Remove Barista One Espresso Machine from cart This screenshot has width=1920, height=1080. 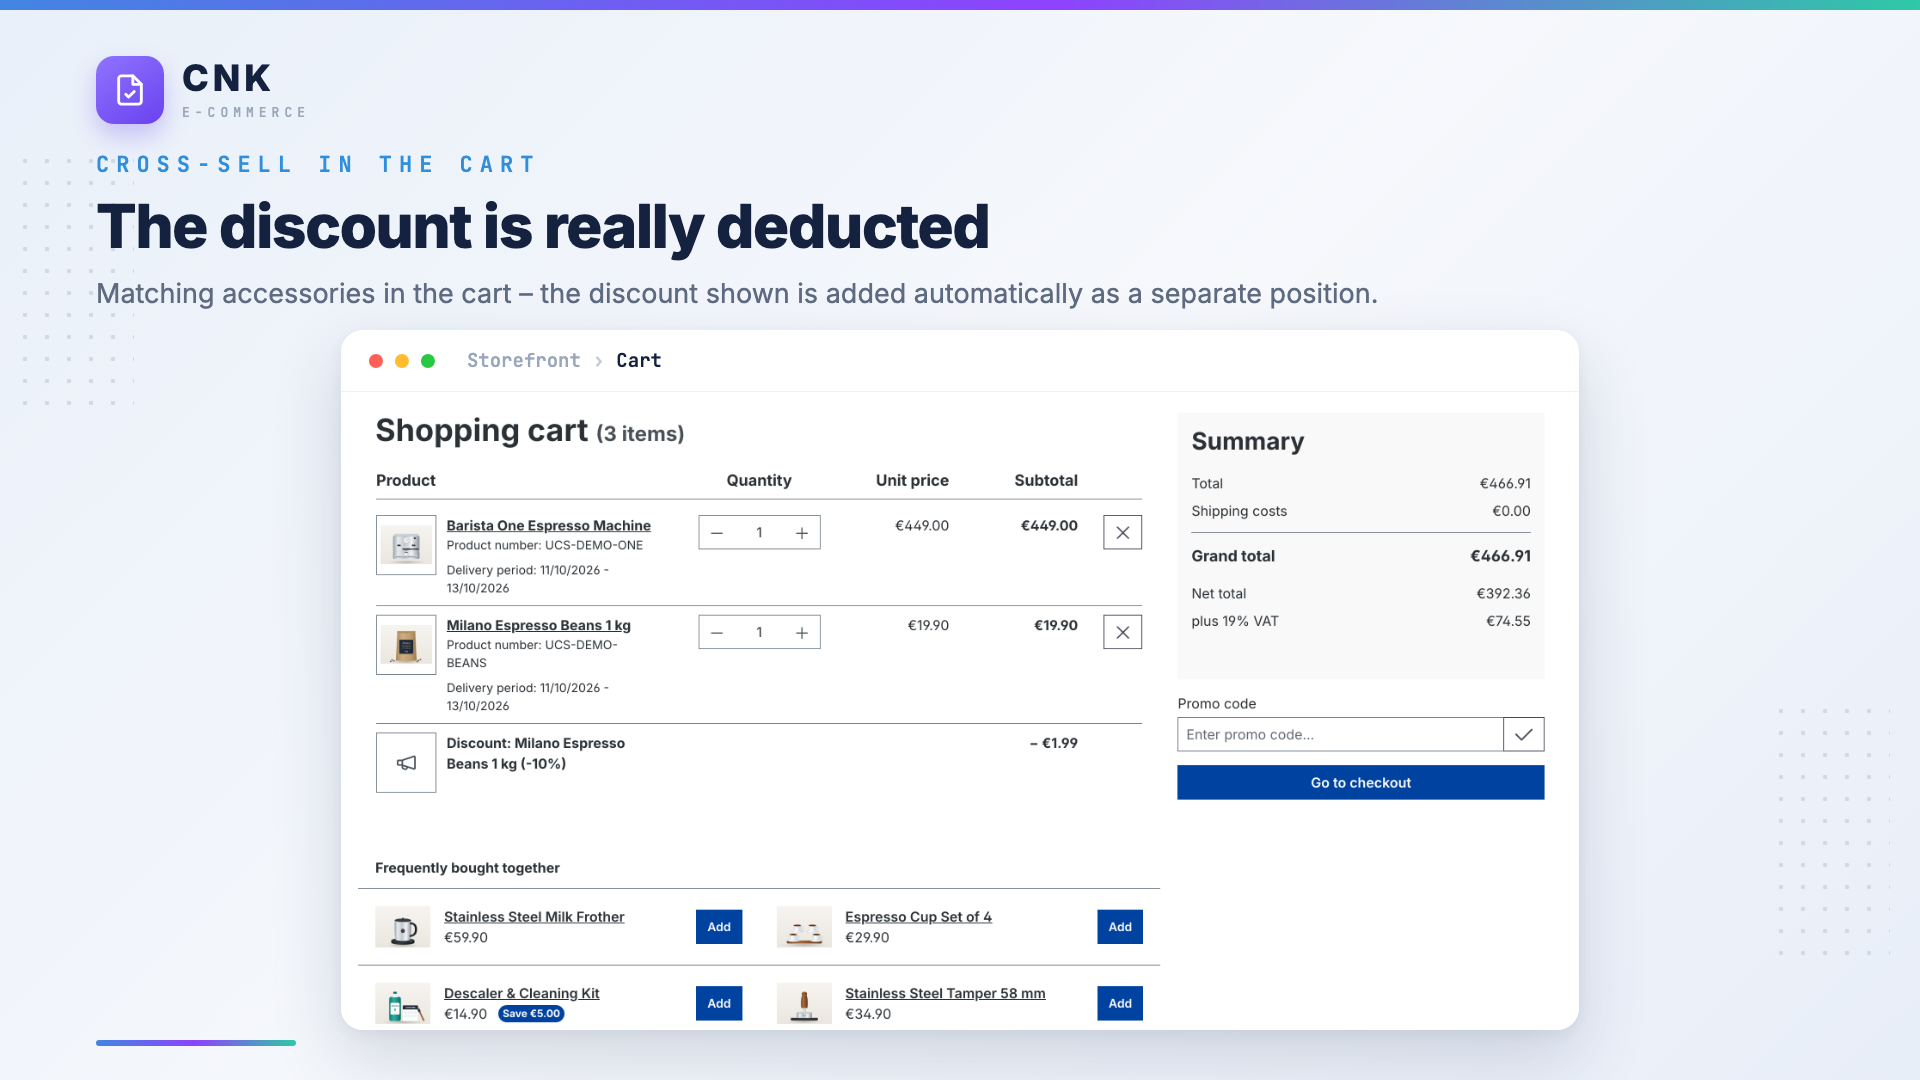point(1122,533)
